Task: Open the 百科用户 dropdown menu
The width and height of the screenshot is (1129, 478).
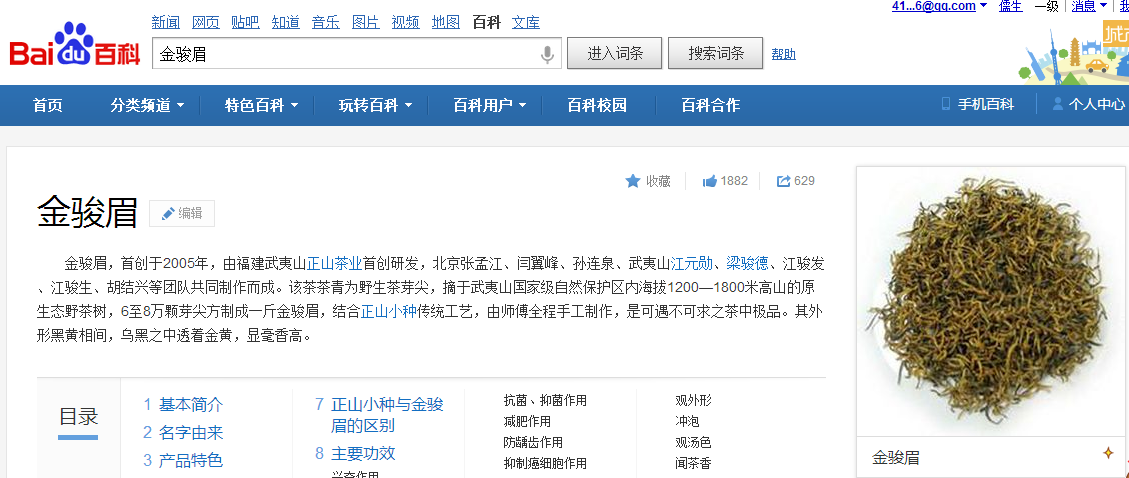Action: coord(490,105)
